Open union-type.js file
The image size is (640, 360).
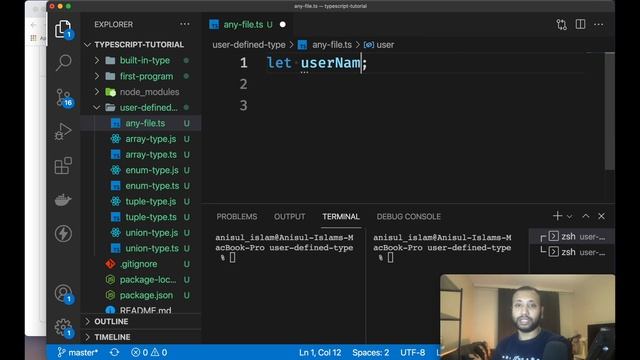(151, 233)
